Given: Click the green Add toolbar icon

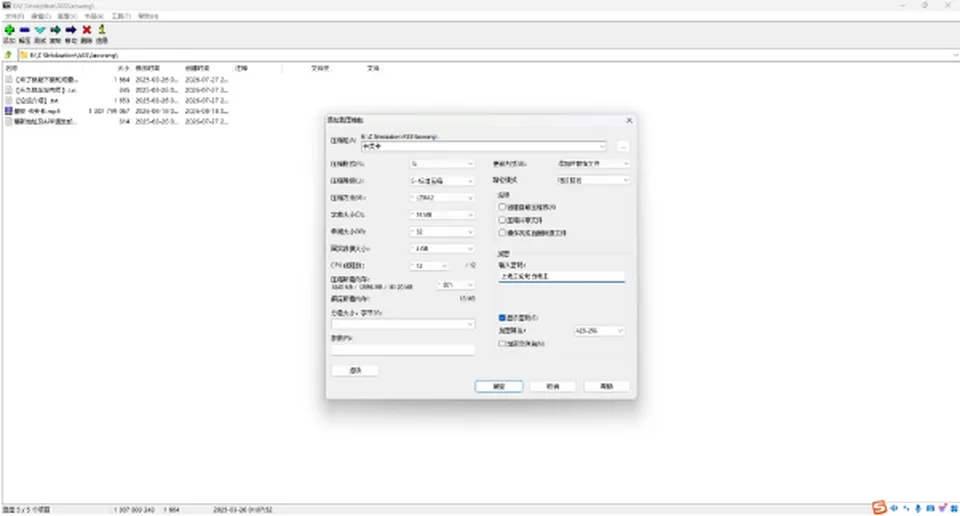Looking at the screenshot, I should (x=9, y=30).
